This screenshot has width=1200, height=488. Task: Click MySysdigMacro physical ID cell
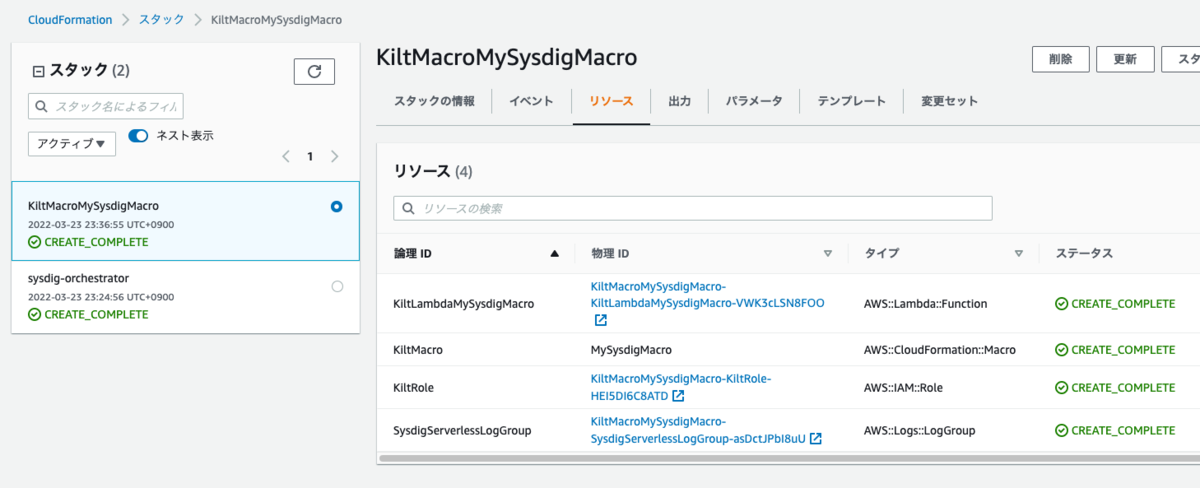pos(631,350)
